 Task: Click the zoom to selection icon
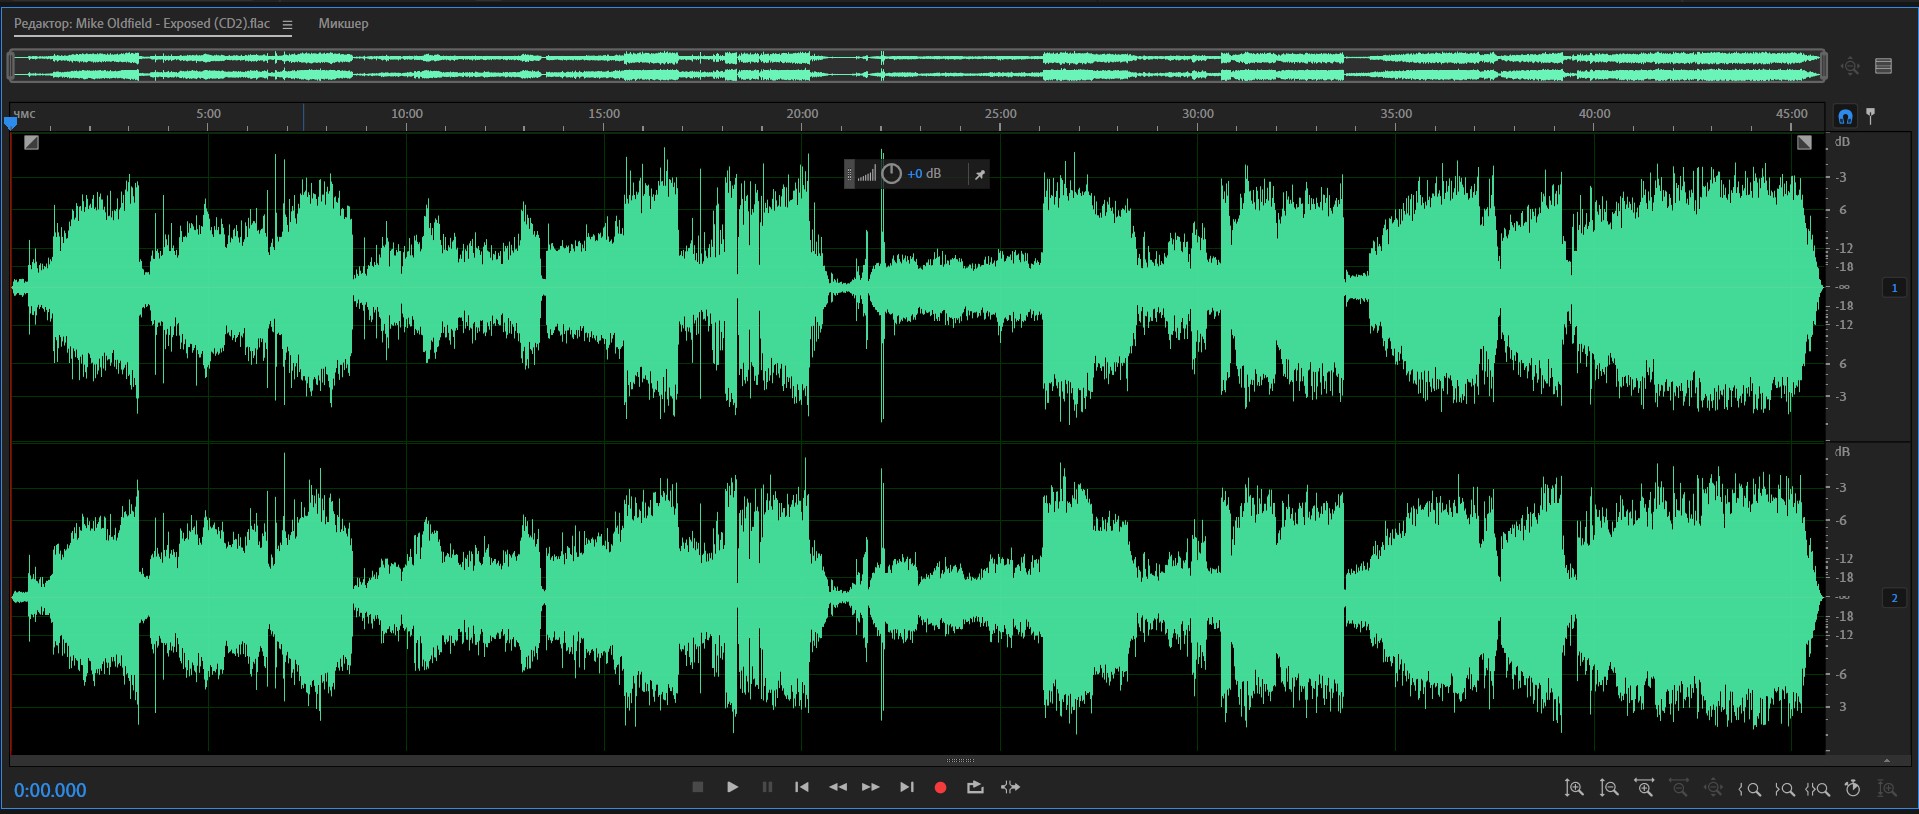click(1818, 789)
